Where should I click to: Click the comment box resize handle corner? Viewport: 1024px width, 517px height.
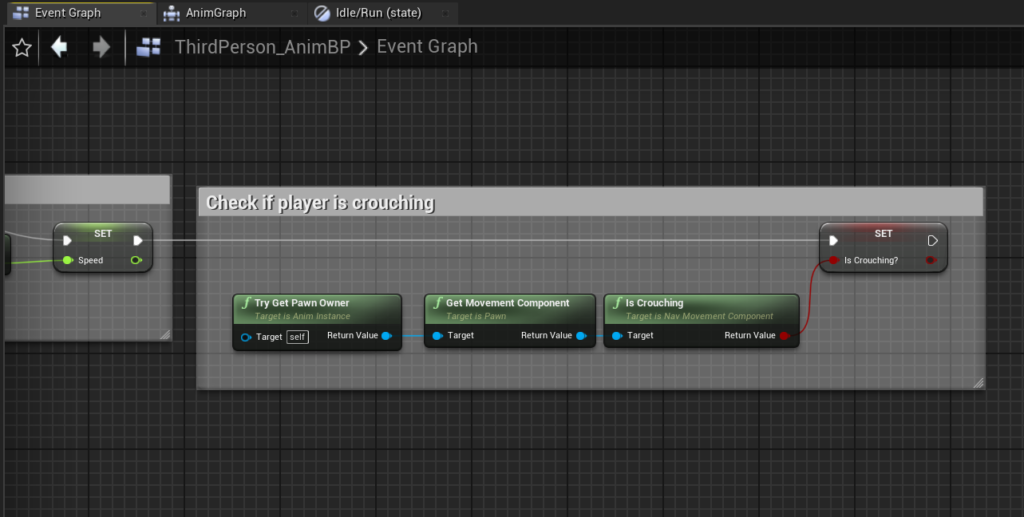(x=978, y=381)
